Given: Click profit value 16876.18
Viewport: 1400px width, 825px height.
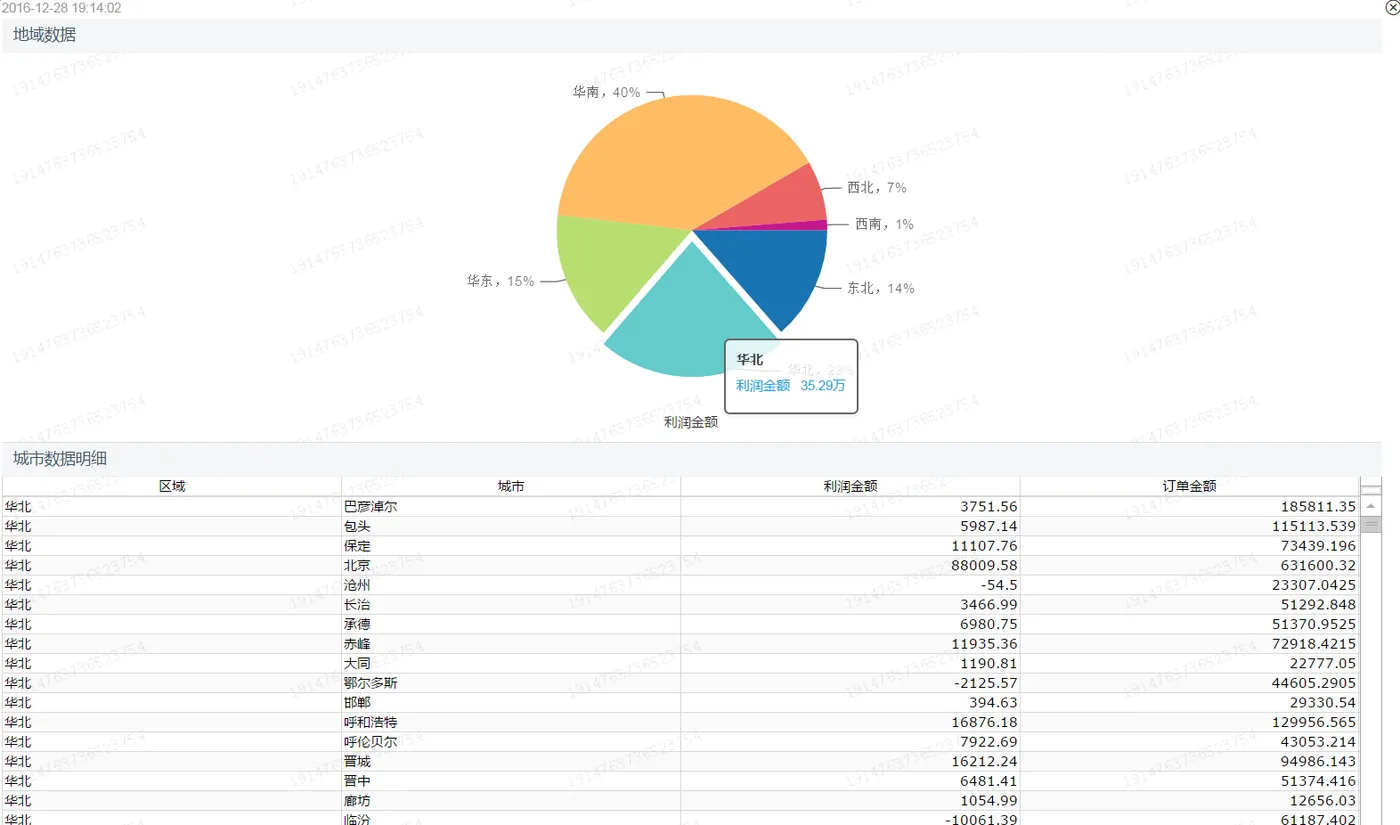Looking at the screenshot, I should 984,722.
